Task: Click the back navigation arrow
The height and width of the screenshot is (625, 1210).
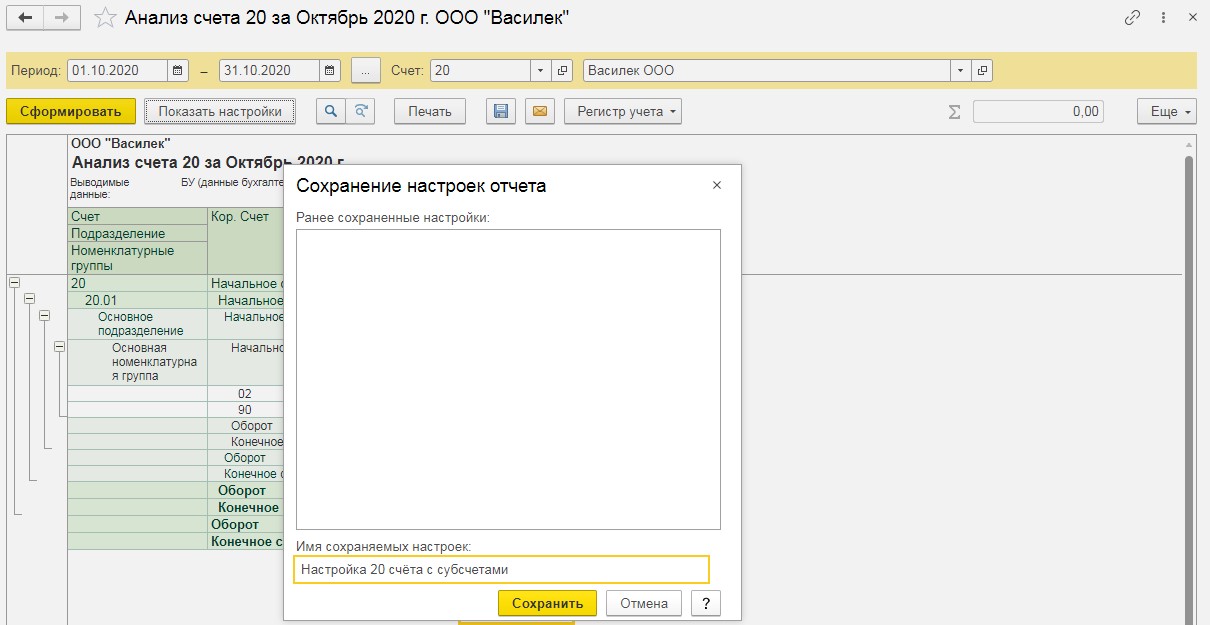Action: pos(25,19)
